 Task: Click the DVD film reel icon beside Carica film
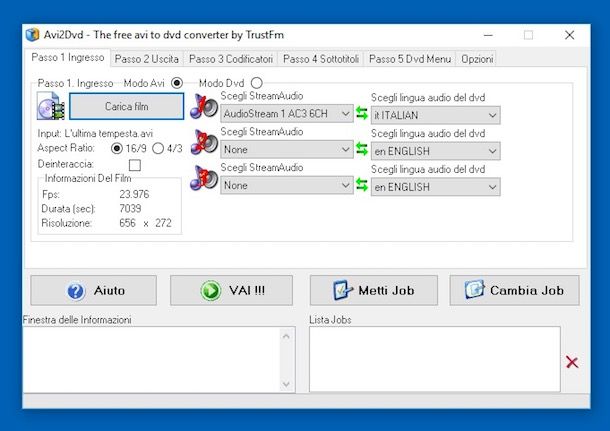51,106
